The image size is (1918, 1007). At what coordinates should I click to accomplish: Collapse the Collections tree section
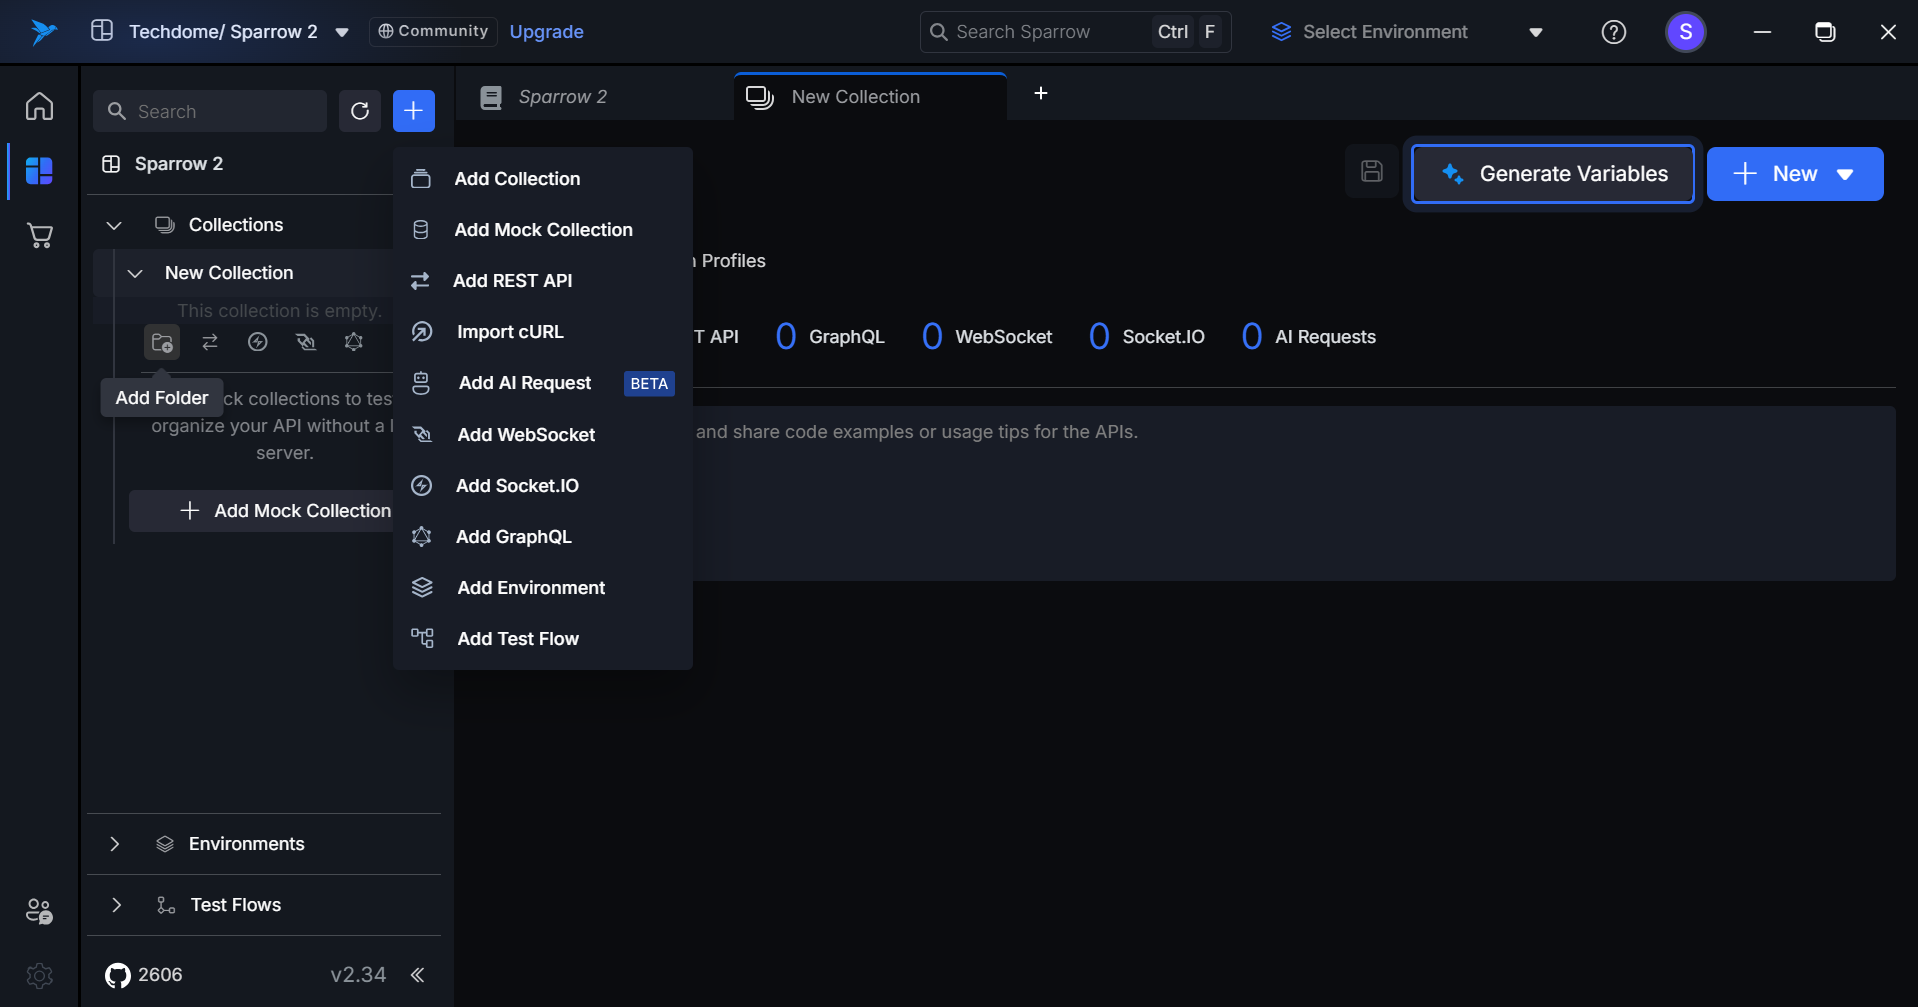pos(114,225)
